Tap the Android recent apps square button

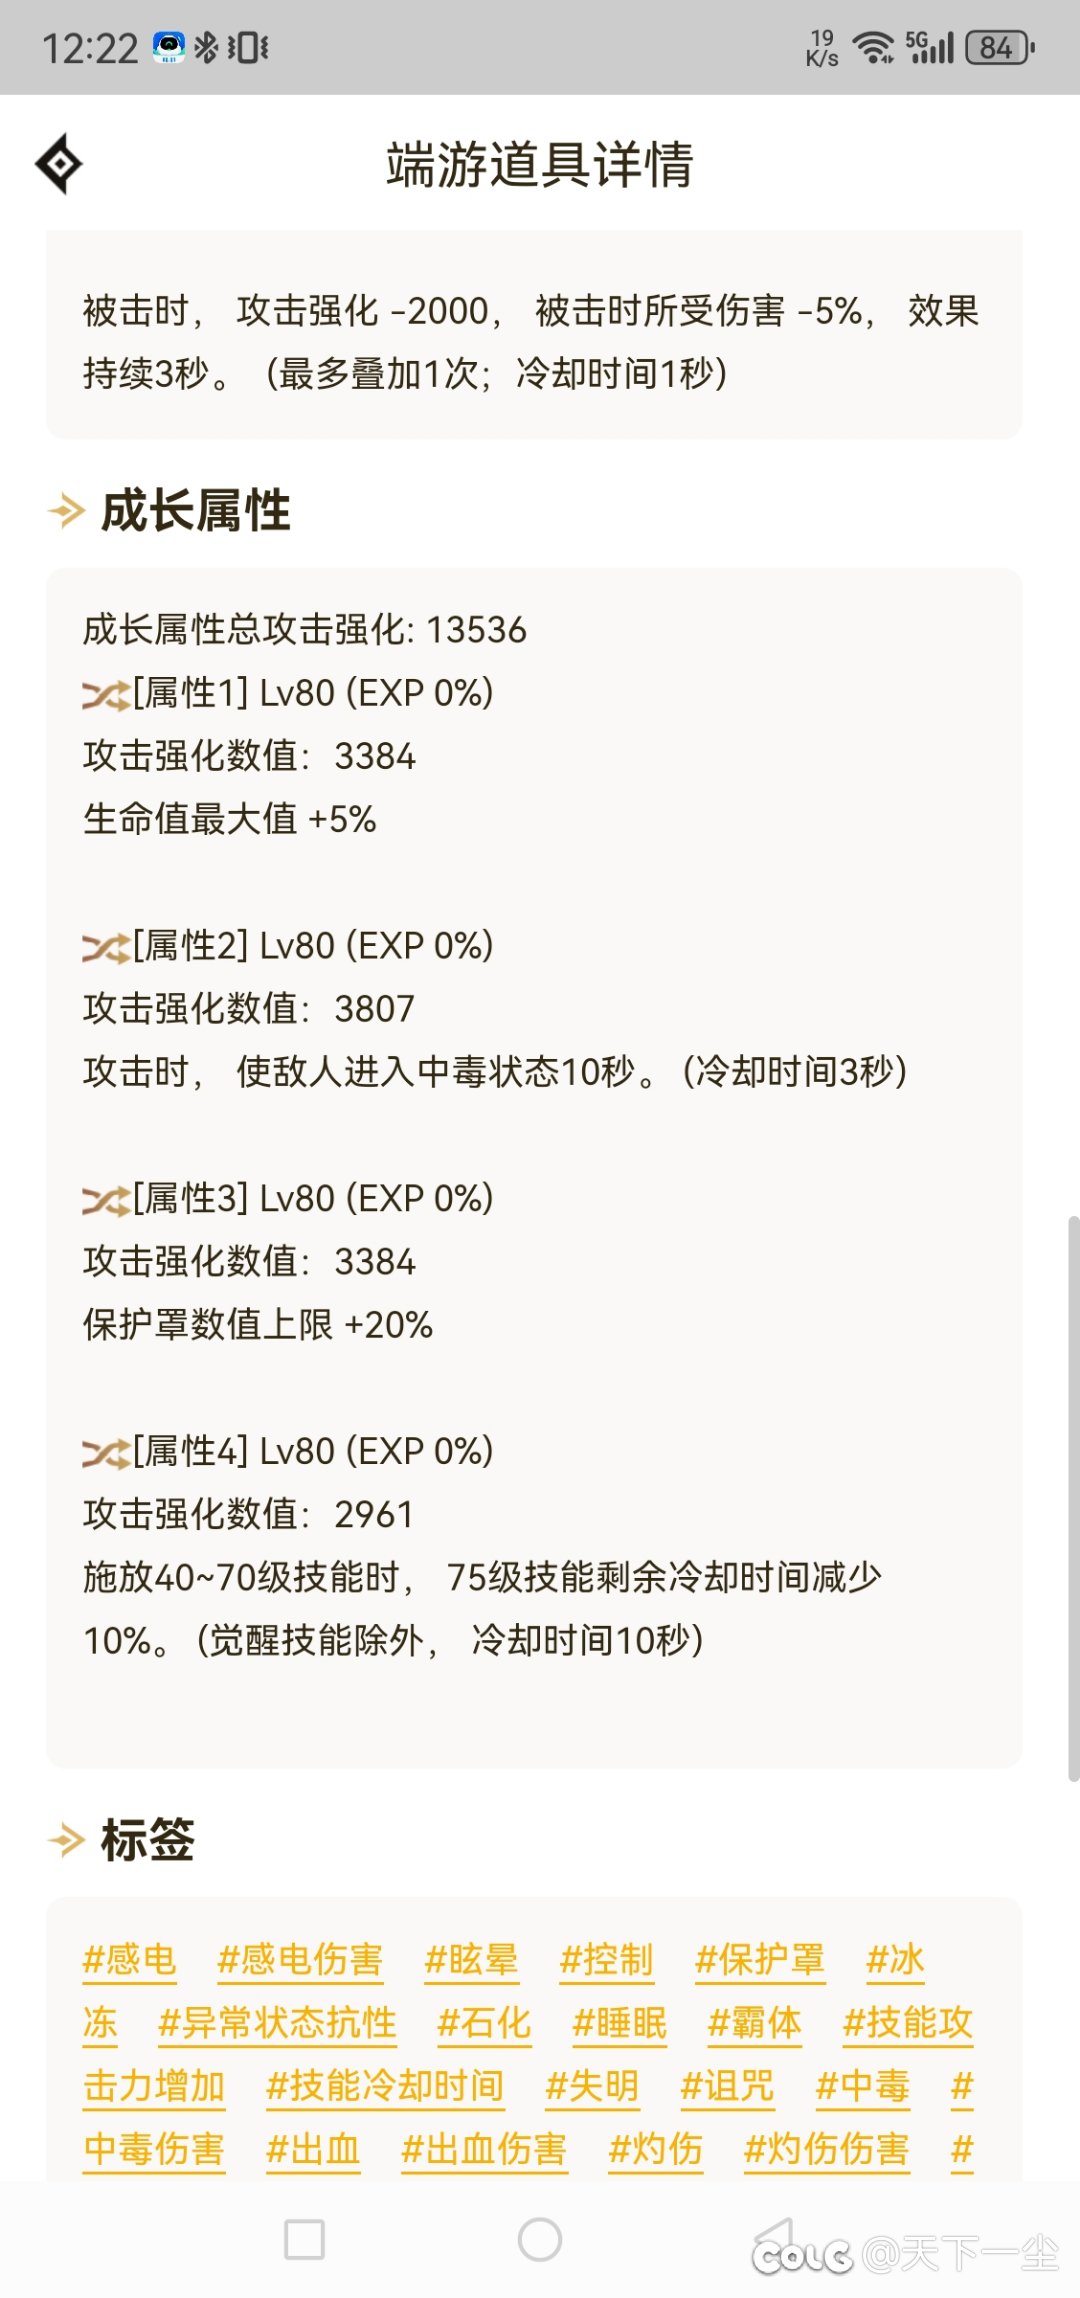click(x=304, y=2239)
